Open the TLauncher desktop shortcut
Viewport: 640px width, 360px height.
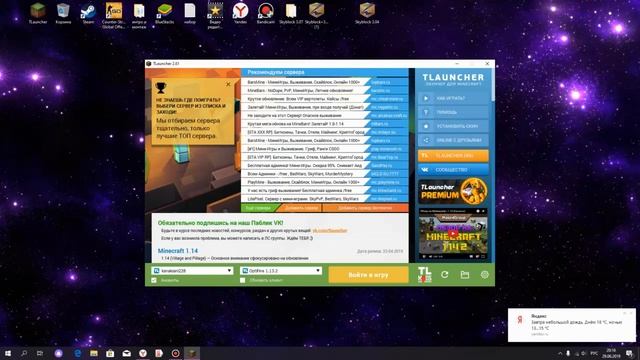point(38,13)
